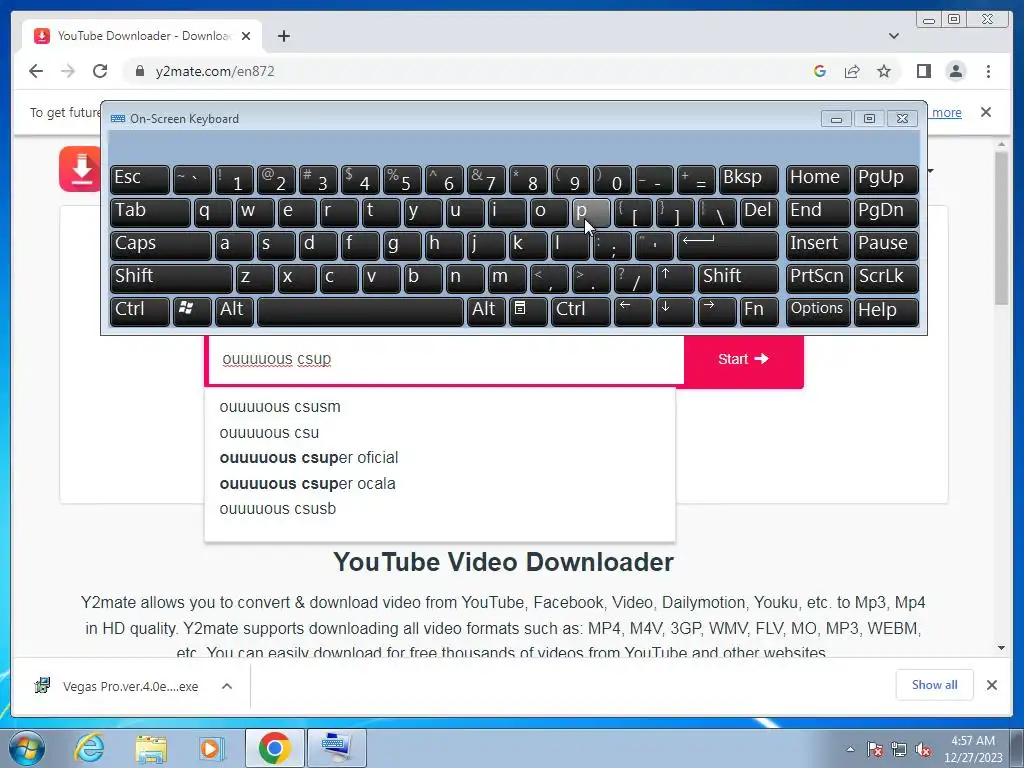Choose suggestion ouuuuous csu
The width and height of the screenshot is (1024, 768).
click(x=269, y=433)
